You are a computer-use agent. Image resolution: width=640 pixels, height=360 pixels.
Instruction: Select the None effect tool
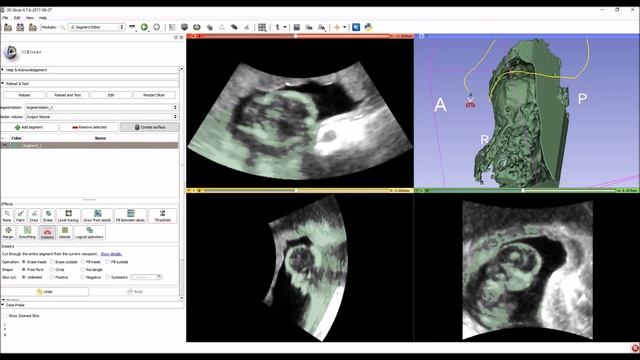7,216
